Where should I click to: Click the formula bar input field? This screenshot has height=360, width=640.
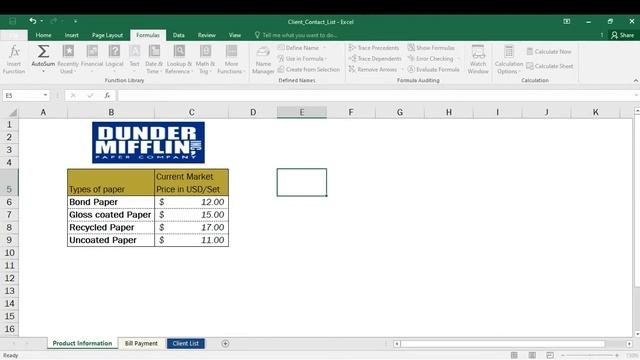pyautogui.click(x=376, y=96)
